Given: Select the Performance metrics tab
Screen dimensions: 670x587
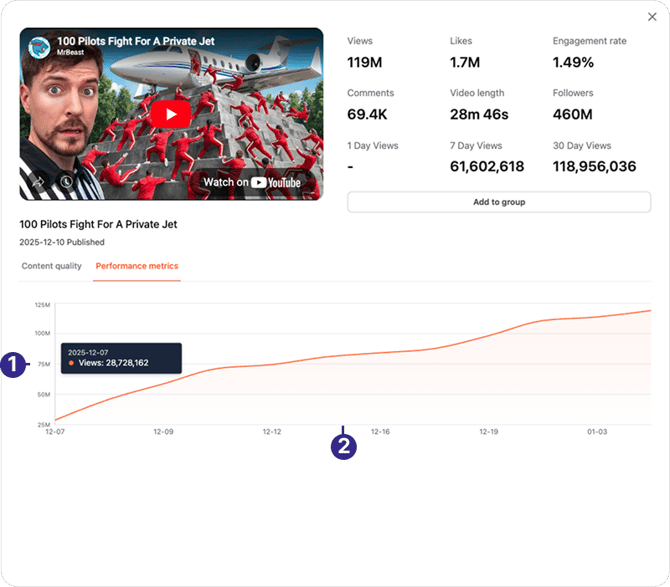Looking at the screenshot, I should tap(137, 266).
